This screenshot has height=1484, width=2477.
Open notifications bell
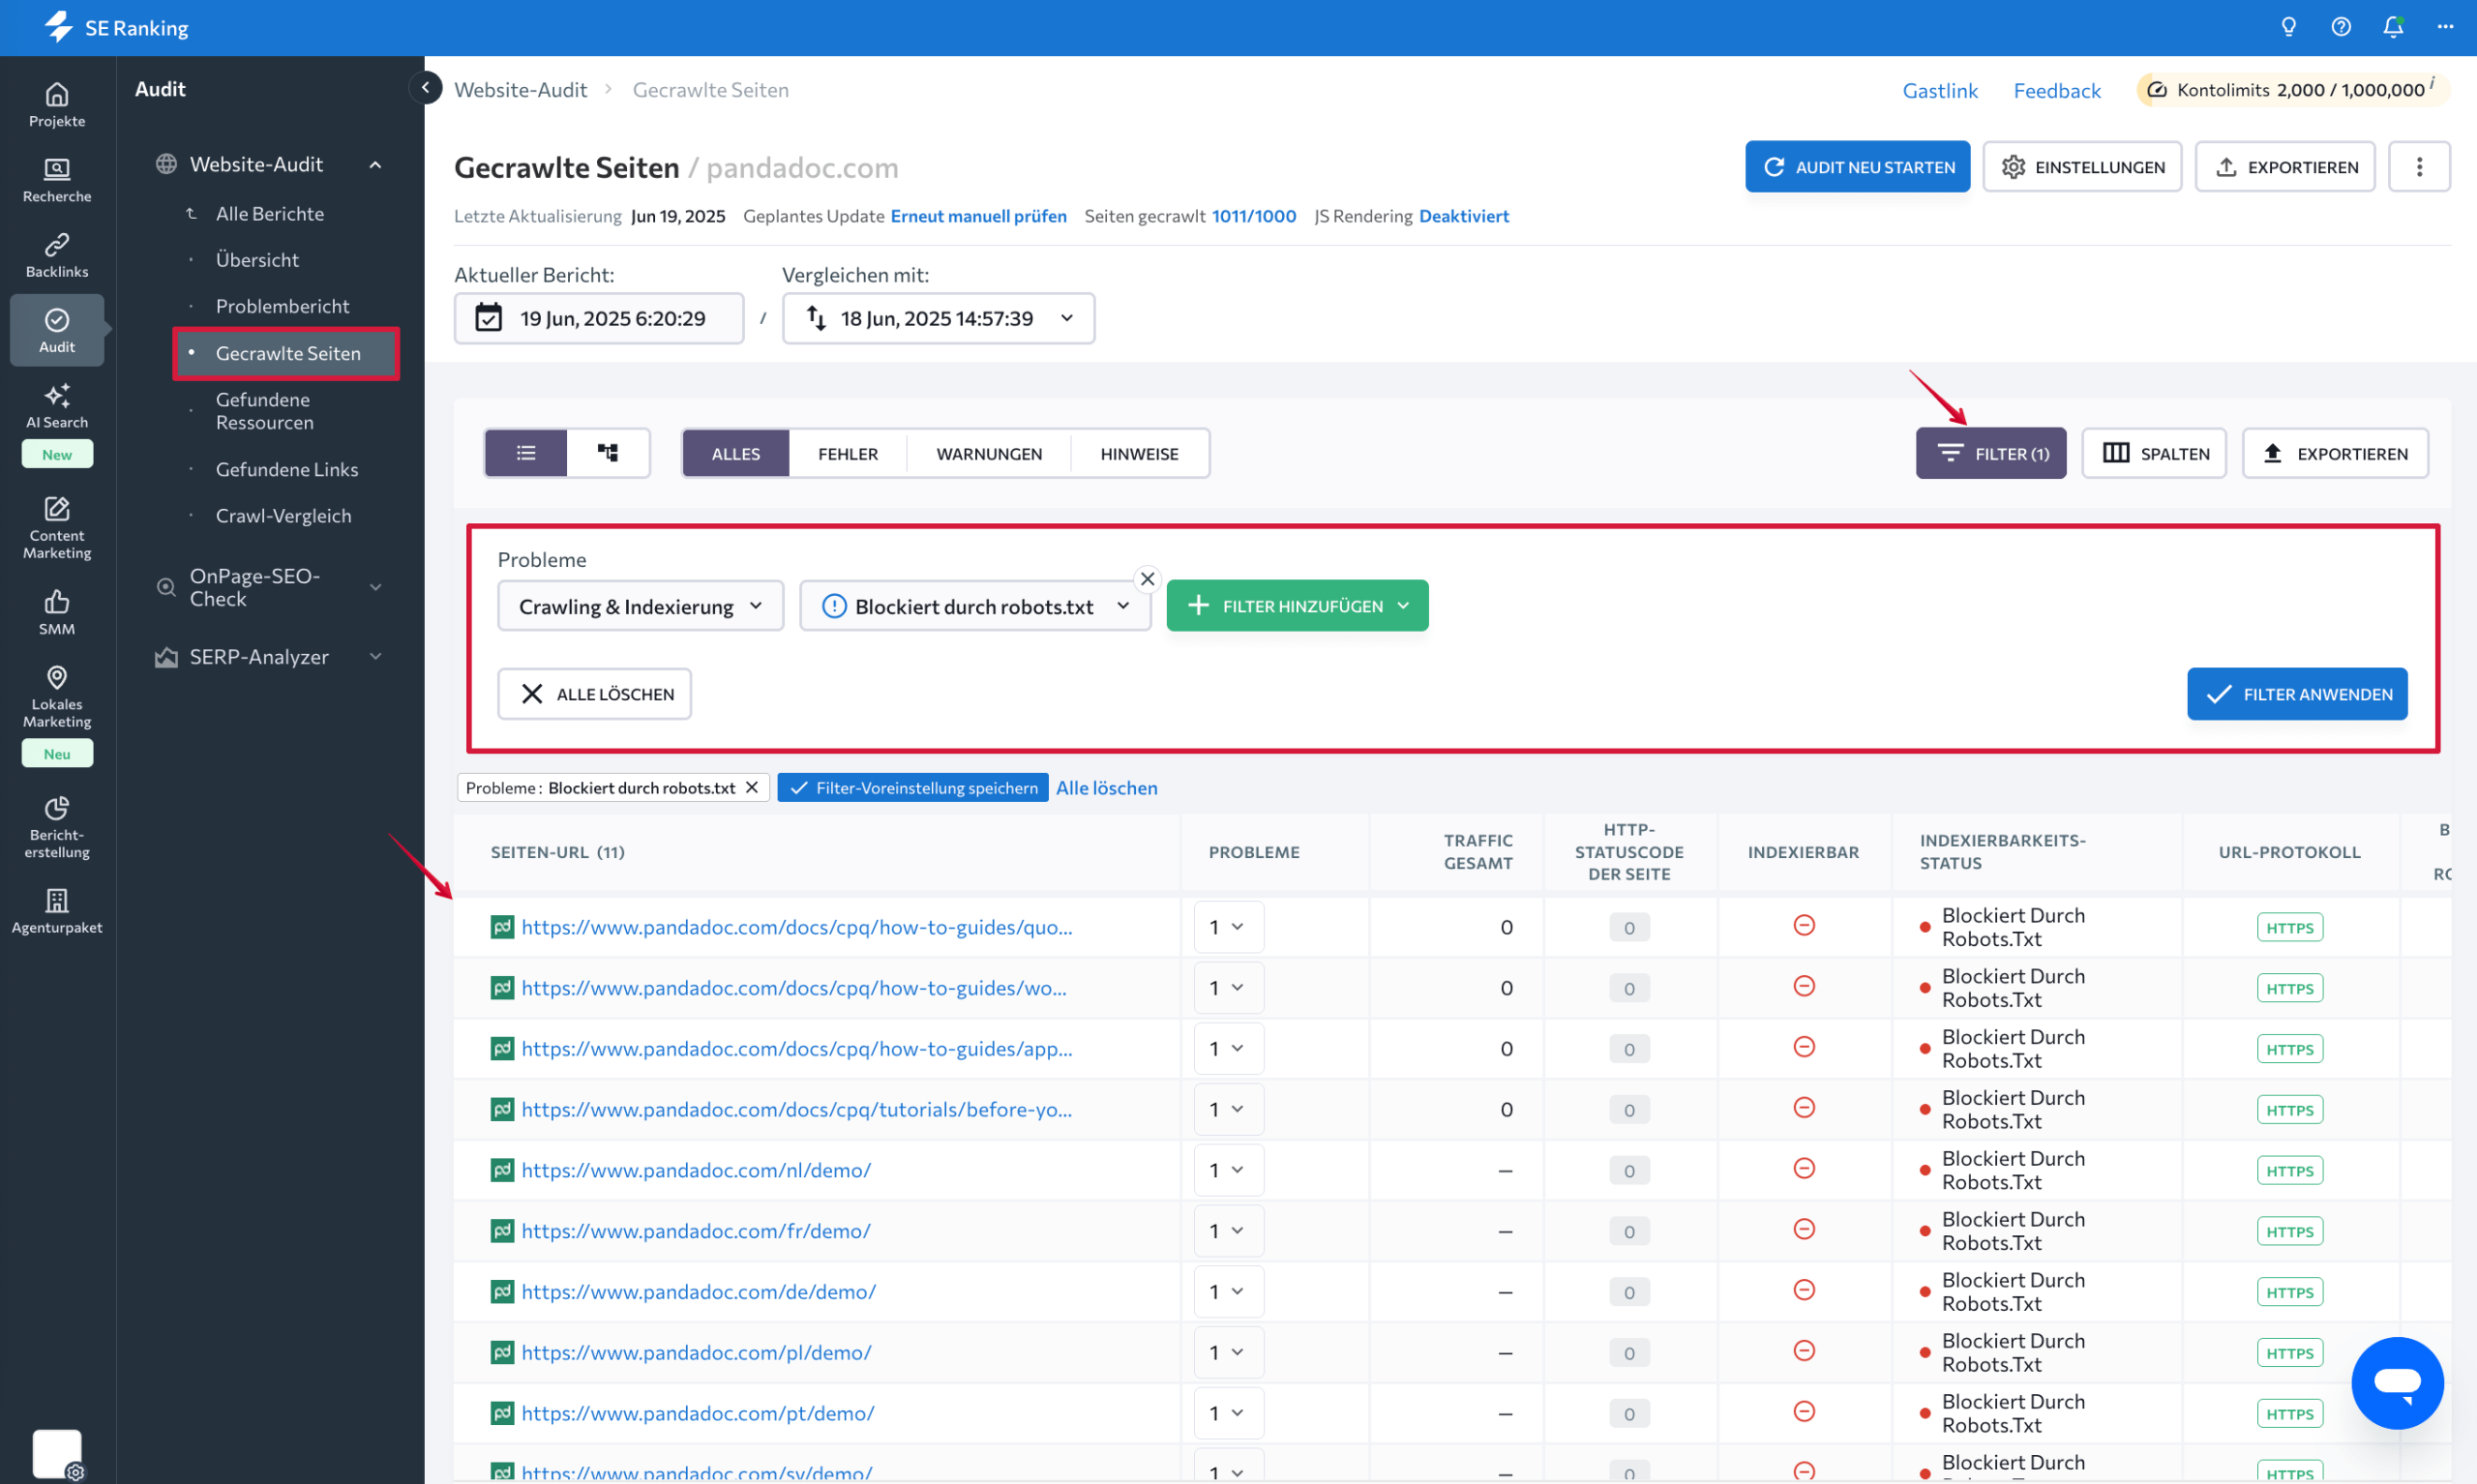pyautogui.click(x=2393, y=27)
